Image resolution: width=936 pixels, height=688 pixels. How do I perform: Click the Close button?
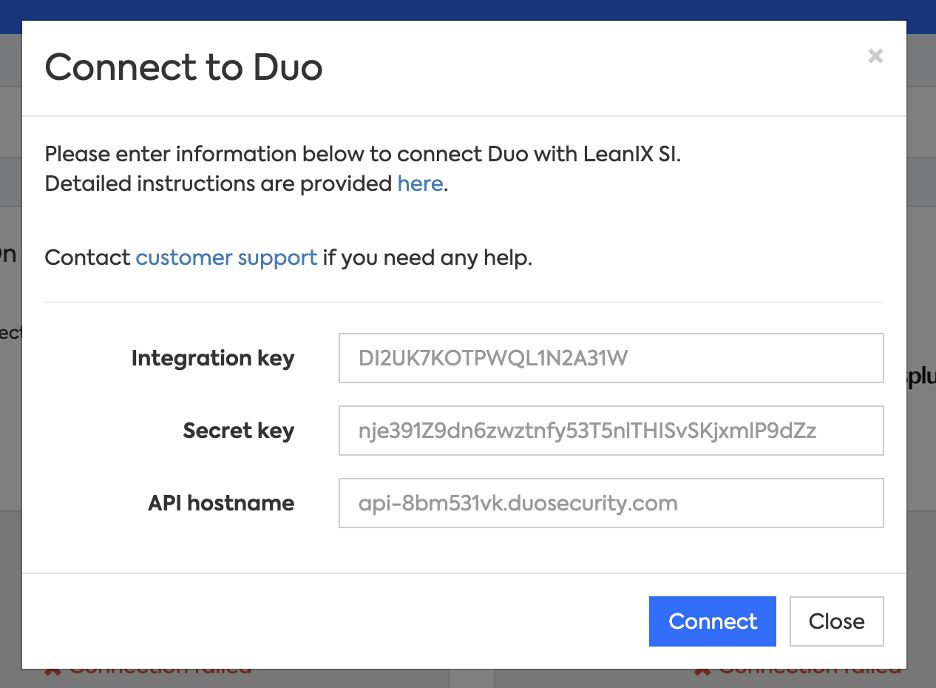tap(836, 621)
